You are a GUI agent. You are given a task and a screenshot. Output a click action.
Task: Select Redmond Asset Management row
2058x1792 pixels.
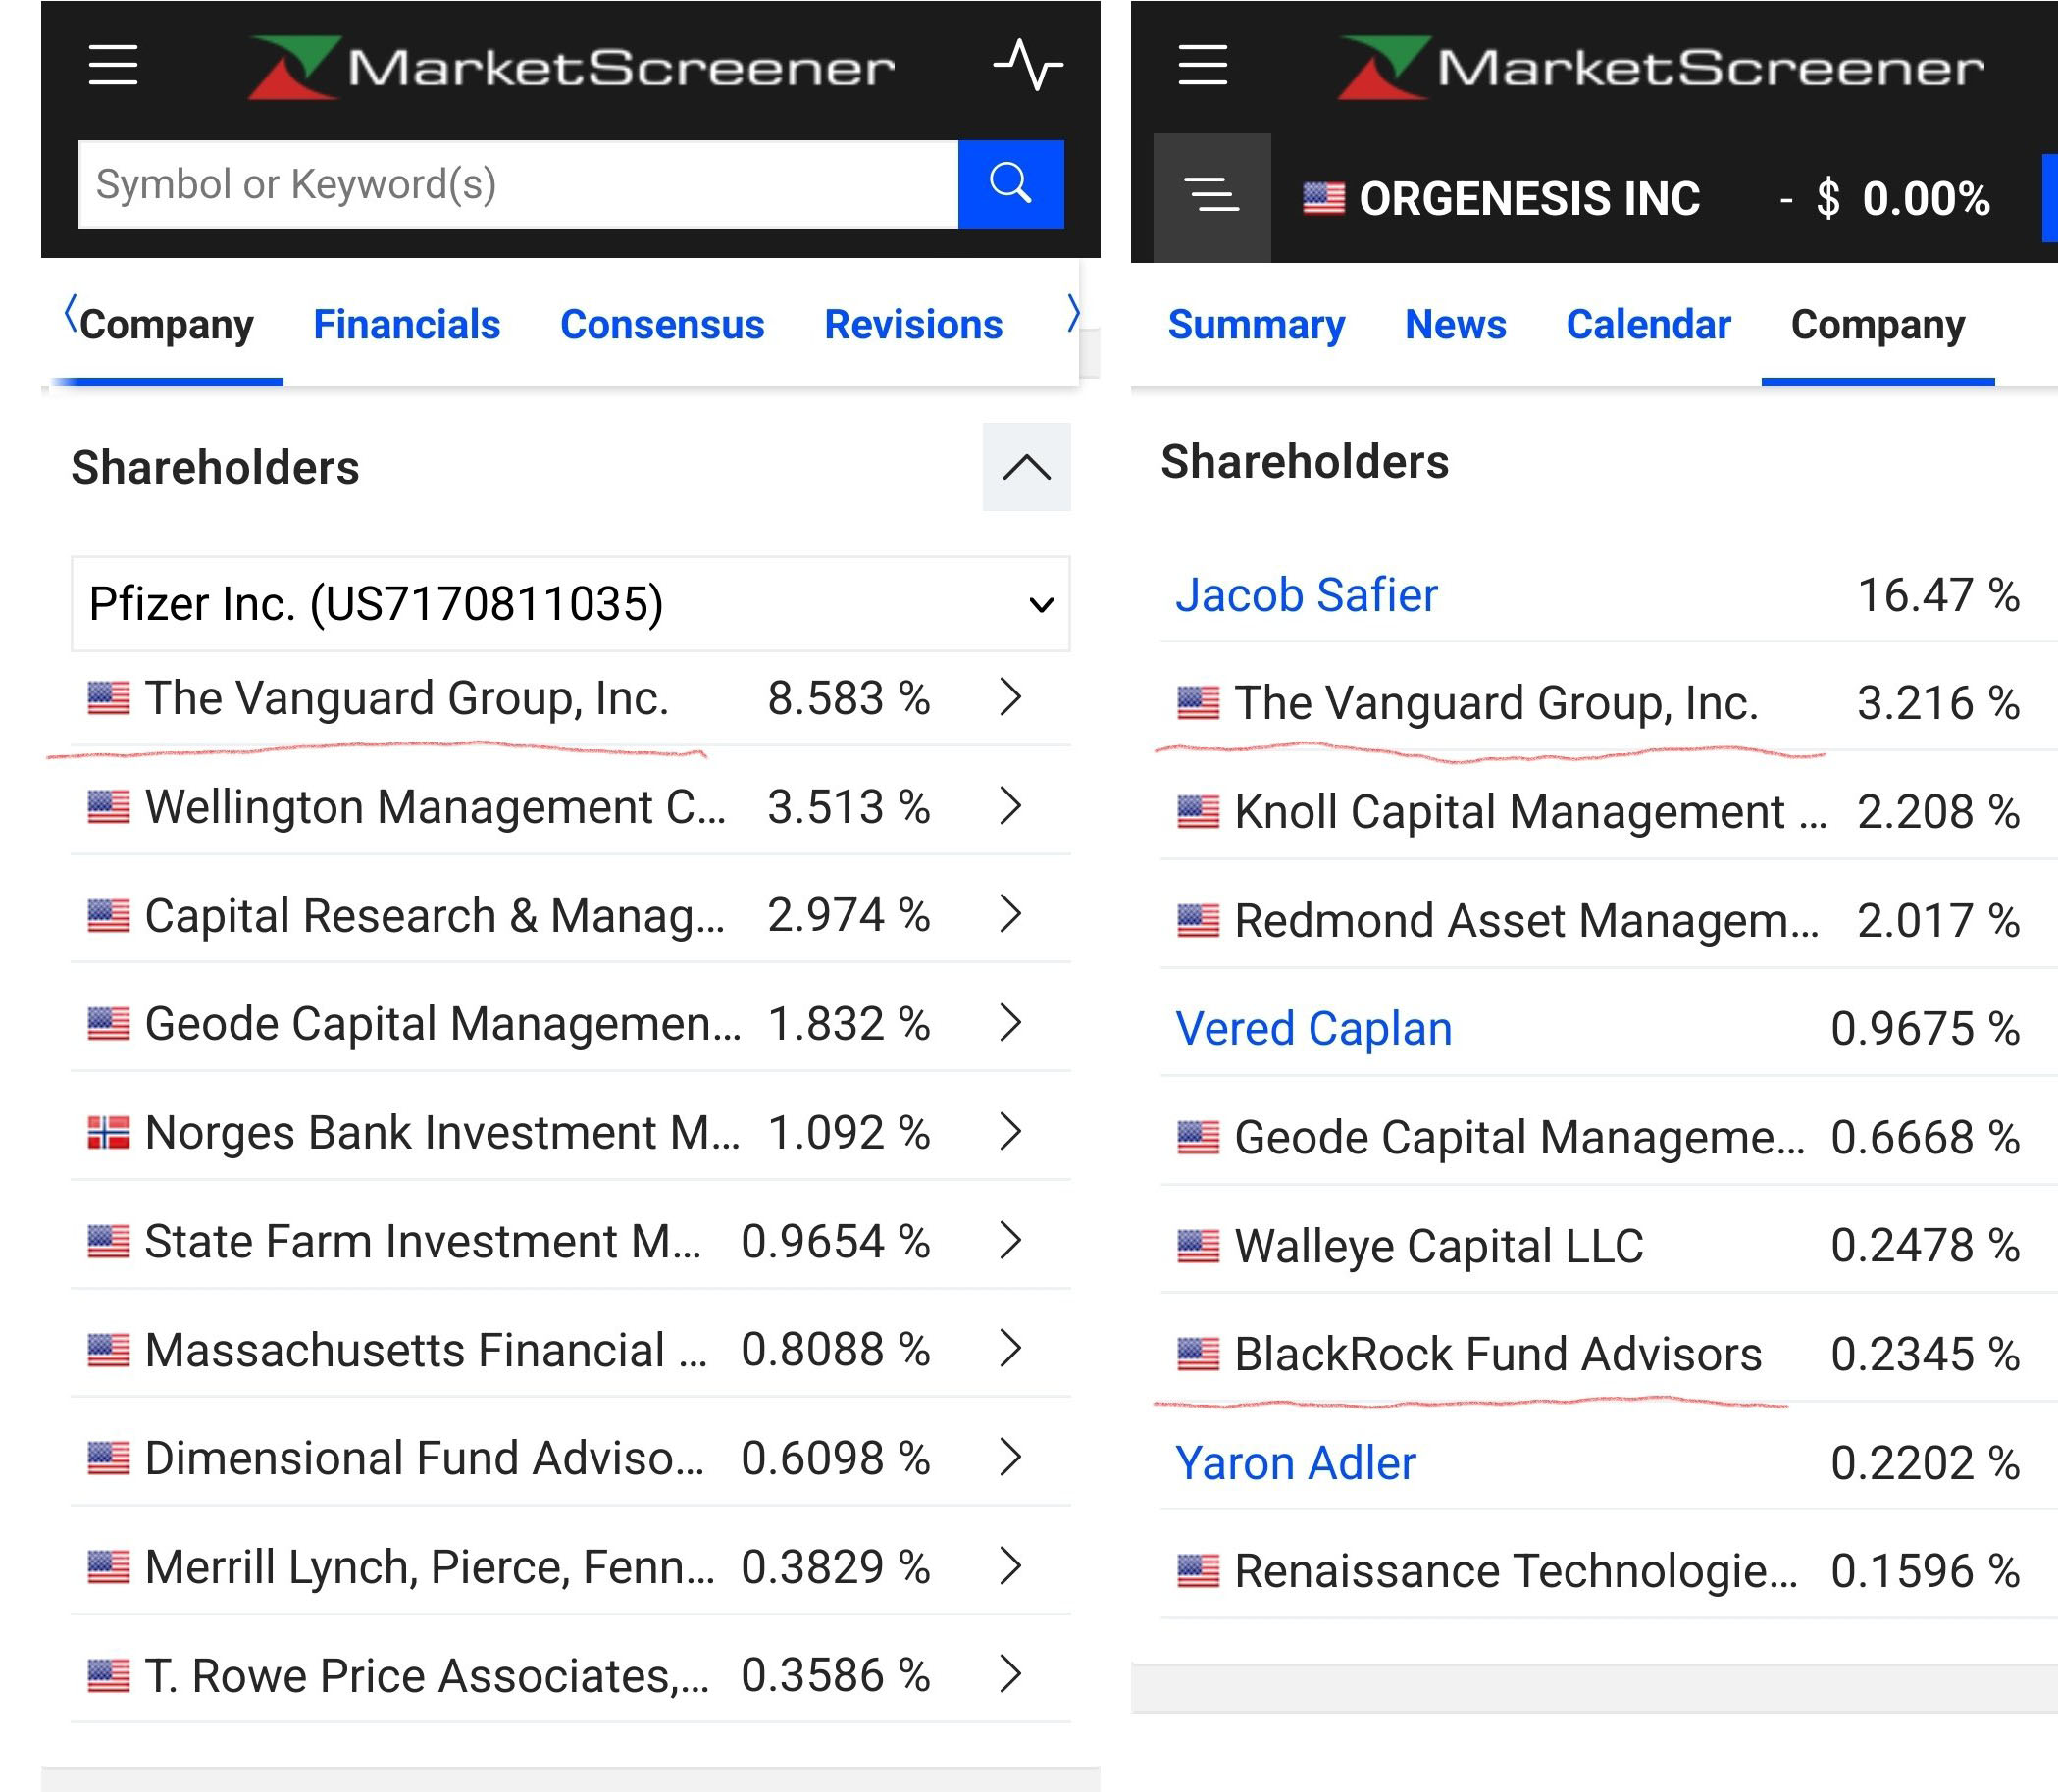(x=1608, y=920)
